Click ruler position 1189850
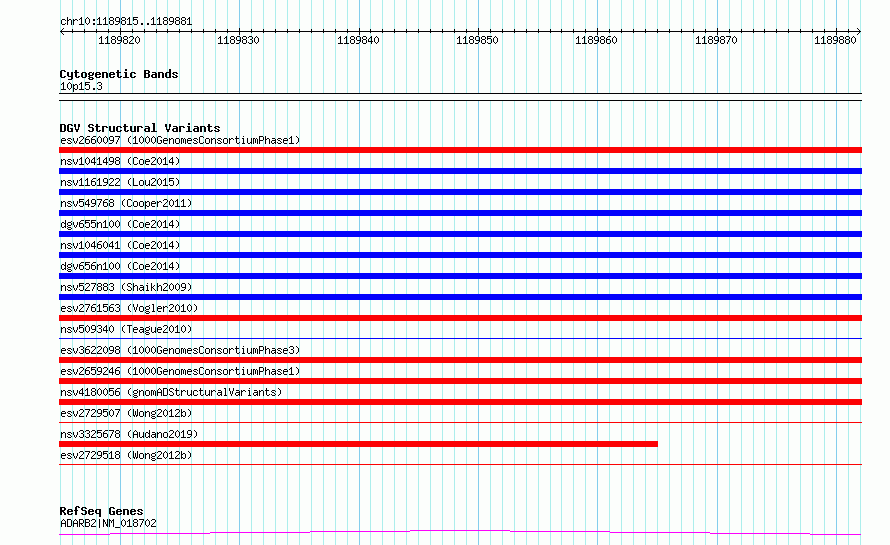 [477, 40]
